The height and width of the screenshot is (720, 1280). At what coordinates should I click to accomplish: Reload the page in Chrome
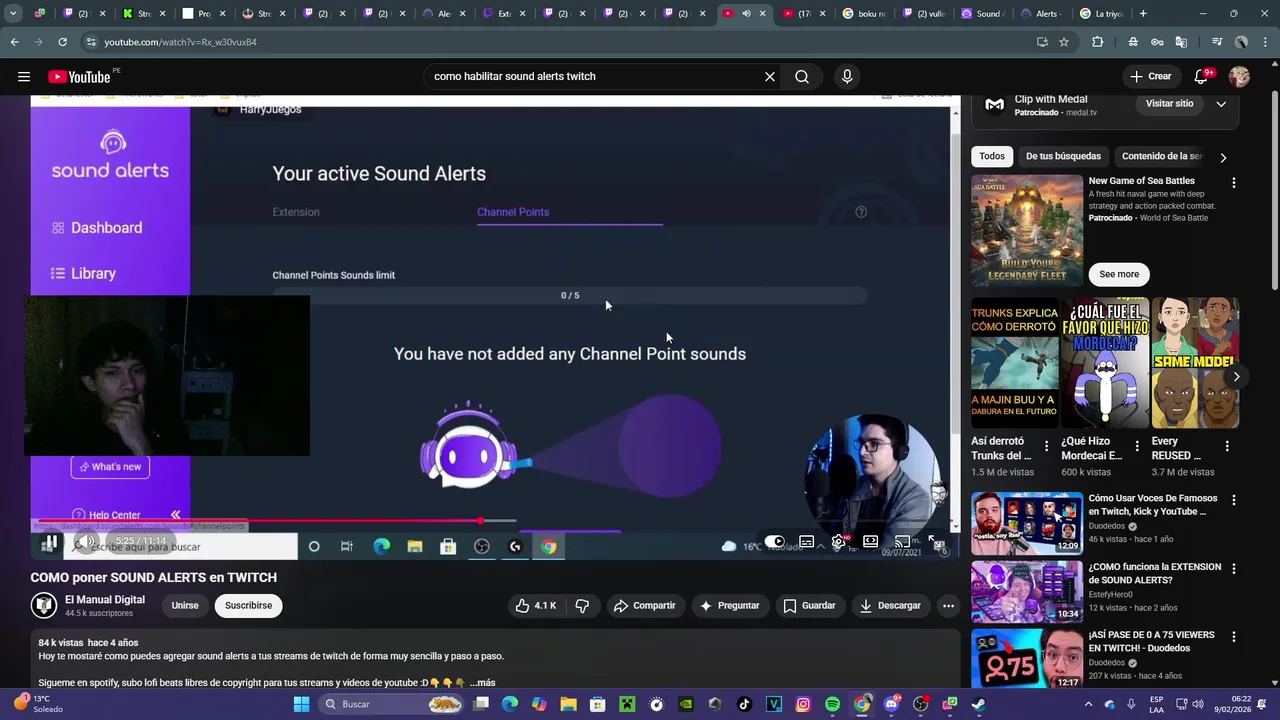[x=62, y=42]
